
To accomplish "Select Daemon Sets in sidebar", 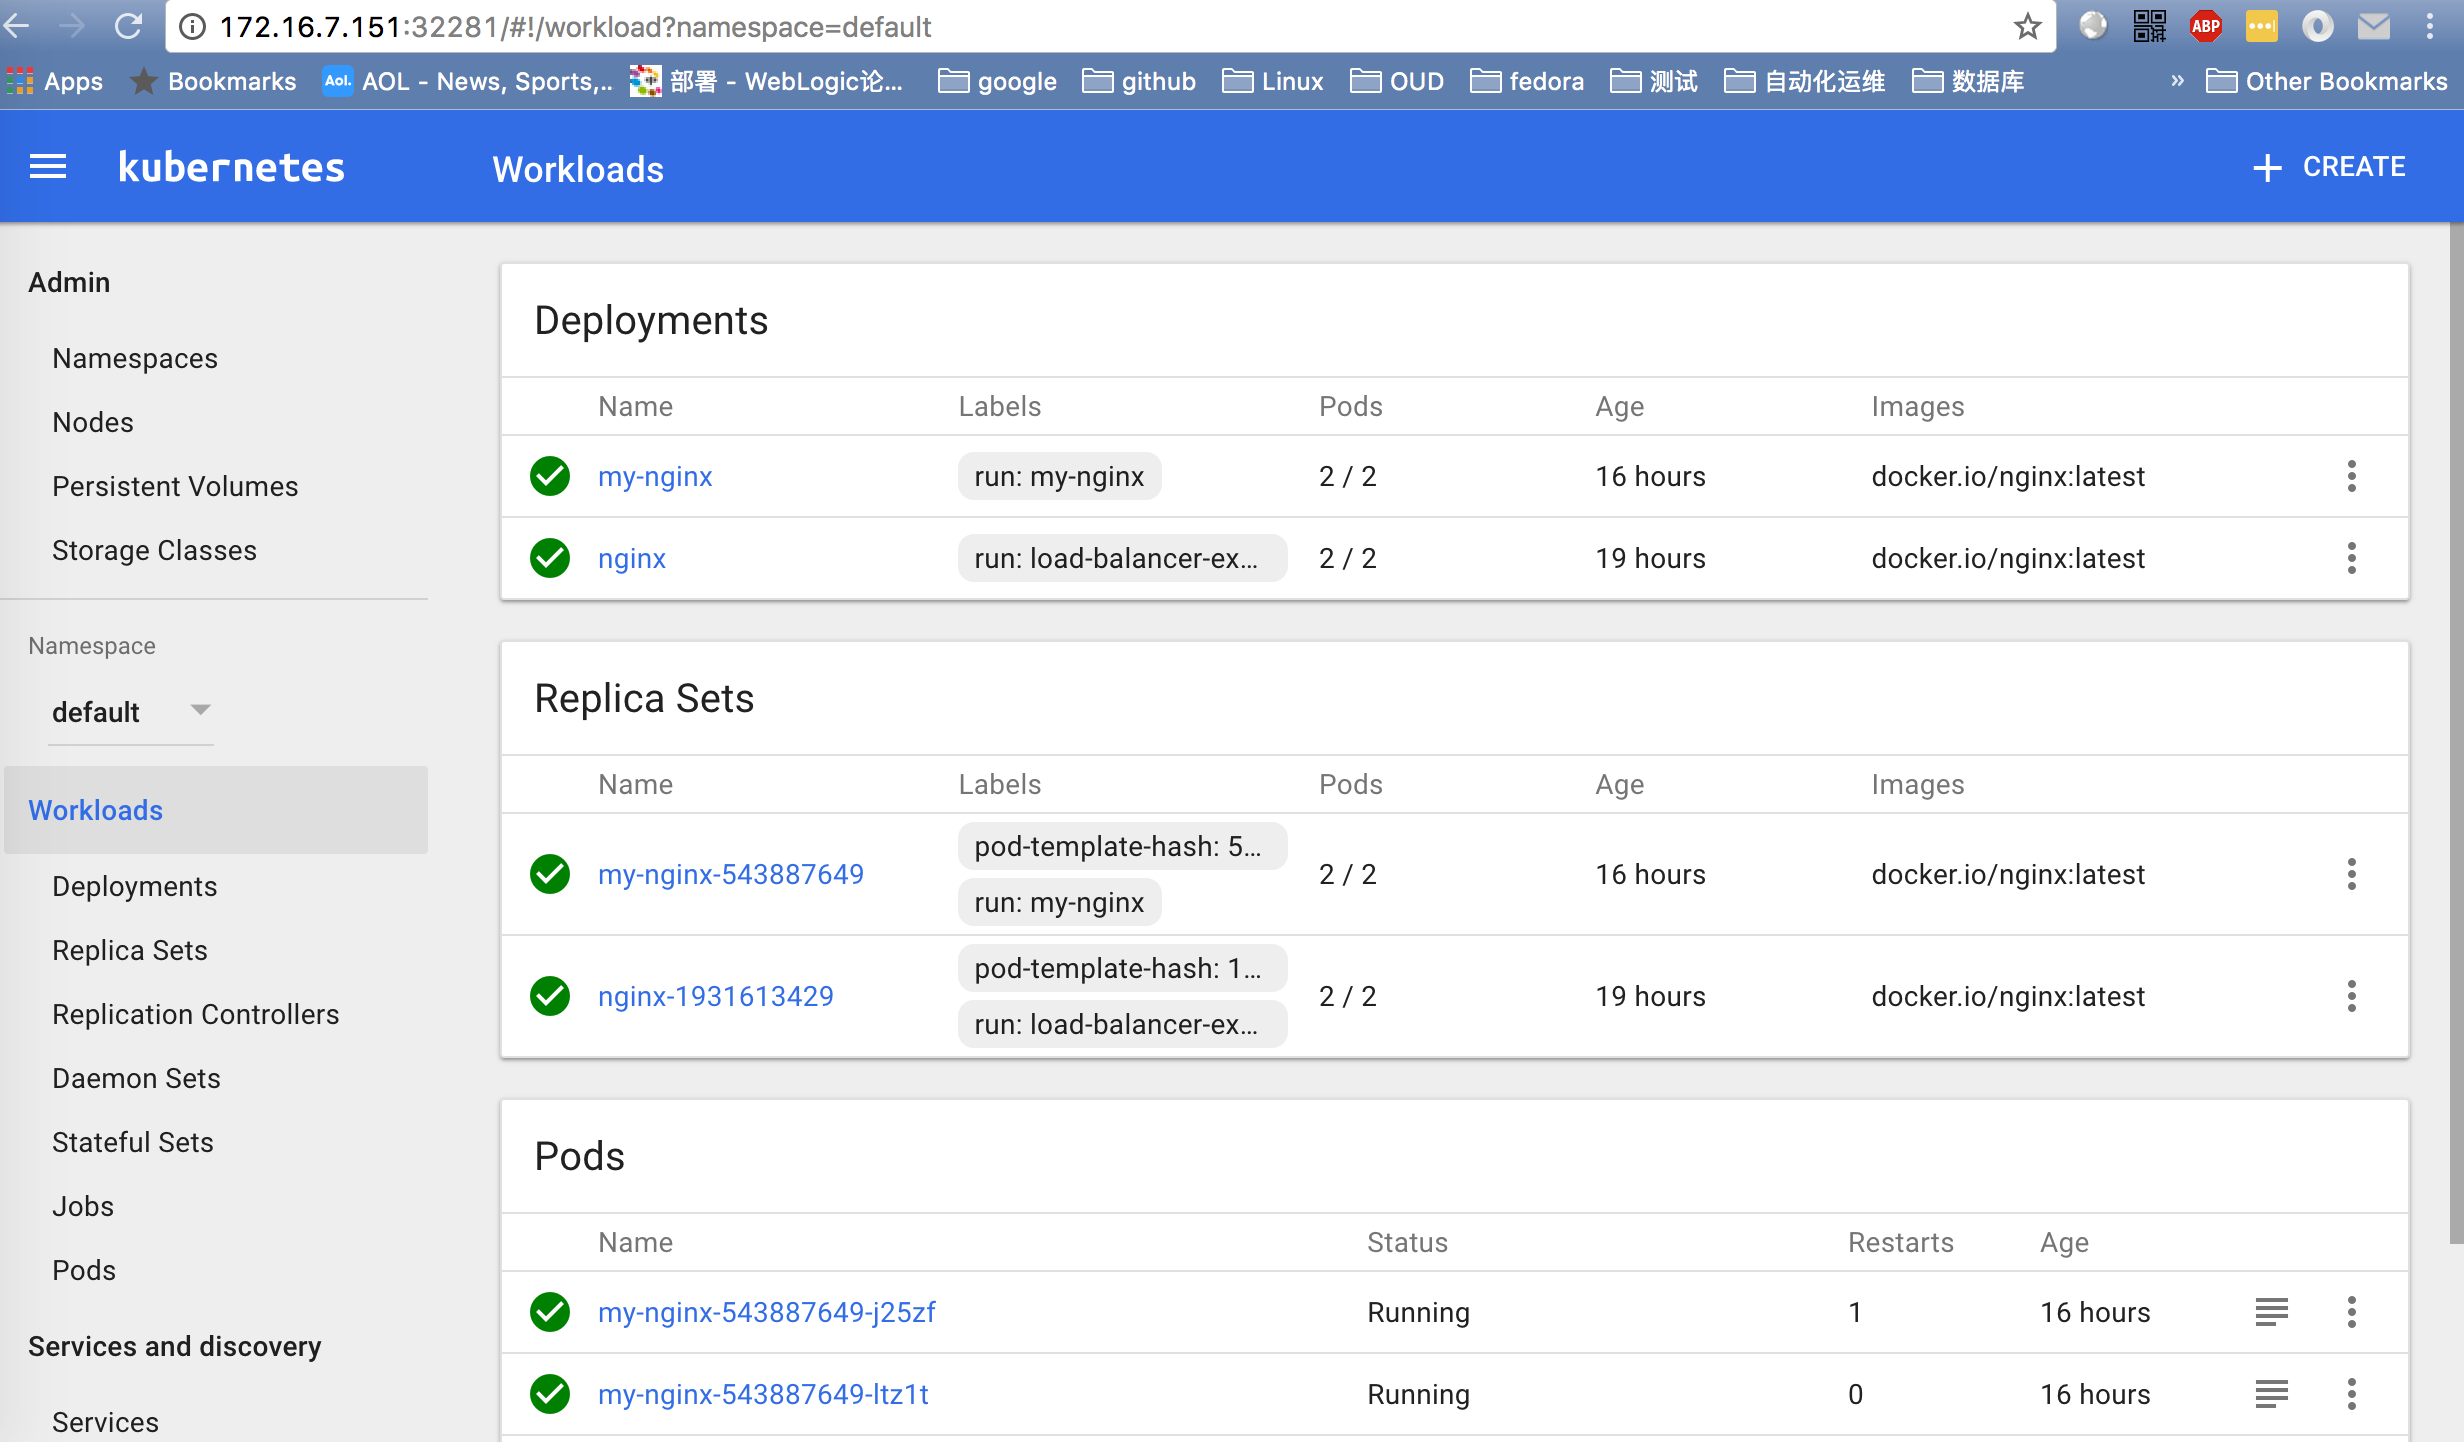I will (x=136, y=1078).
